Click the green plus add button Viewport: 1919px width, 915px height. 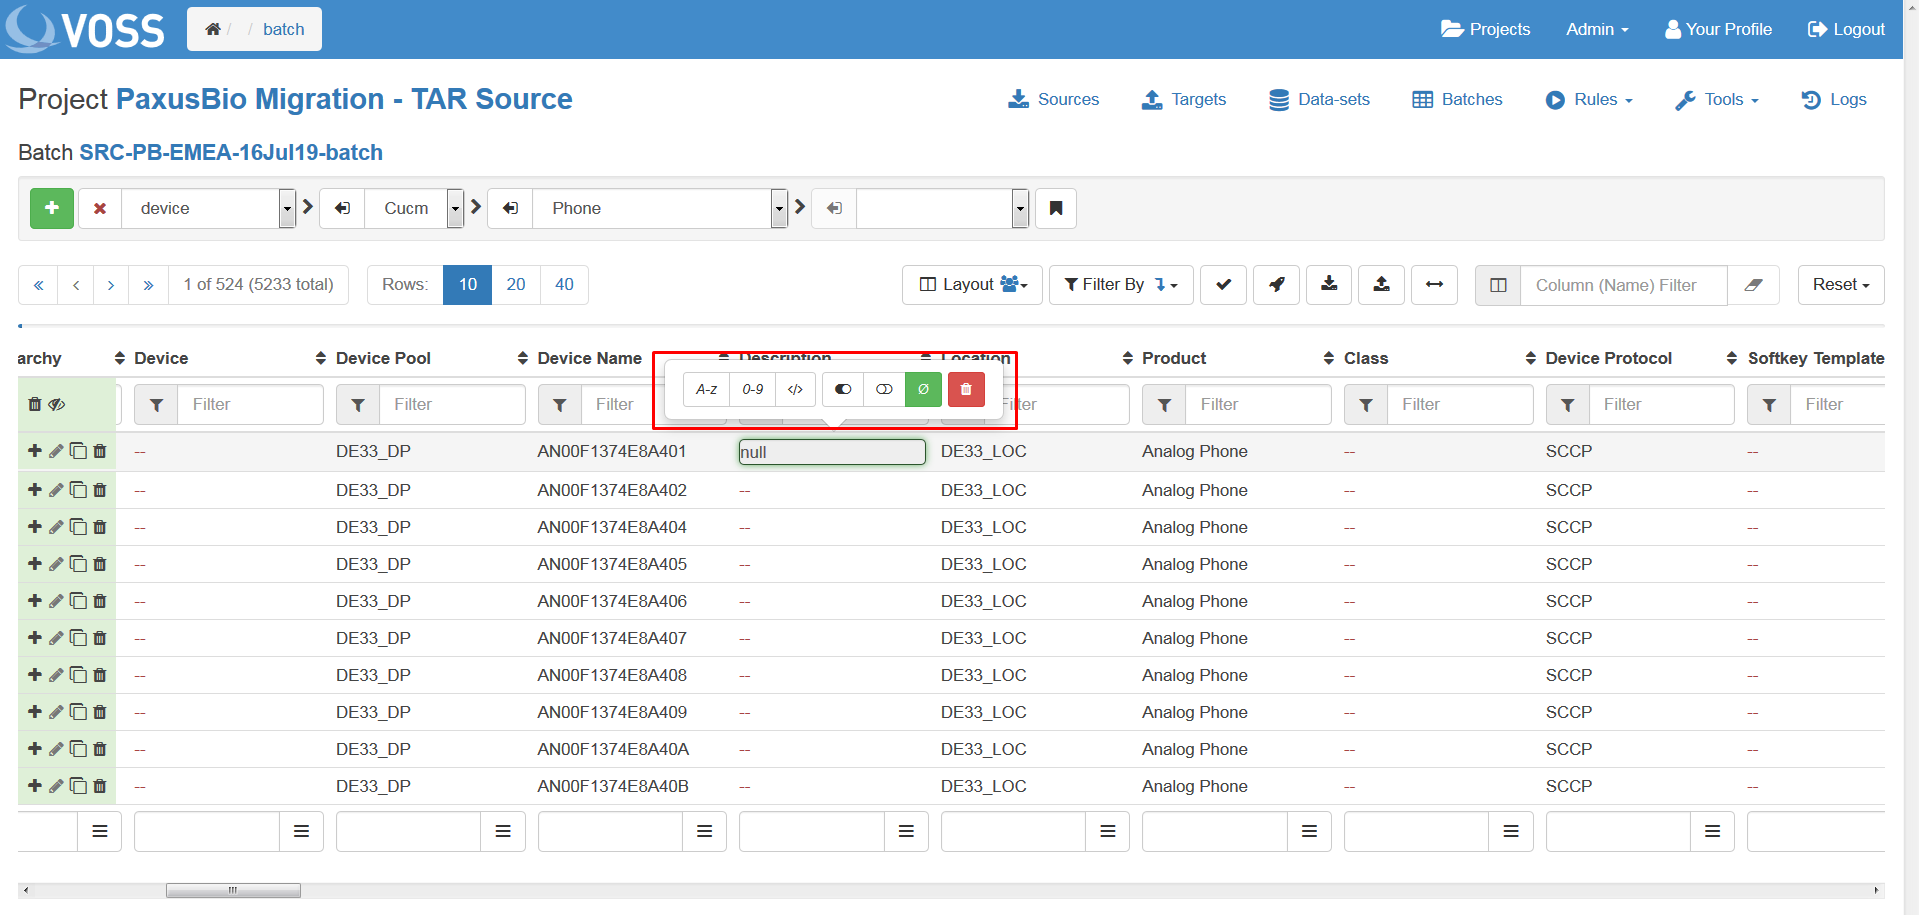52,208
